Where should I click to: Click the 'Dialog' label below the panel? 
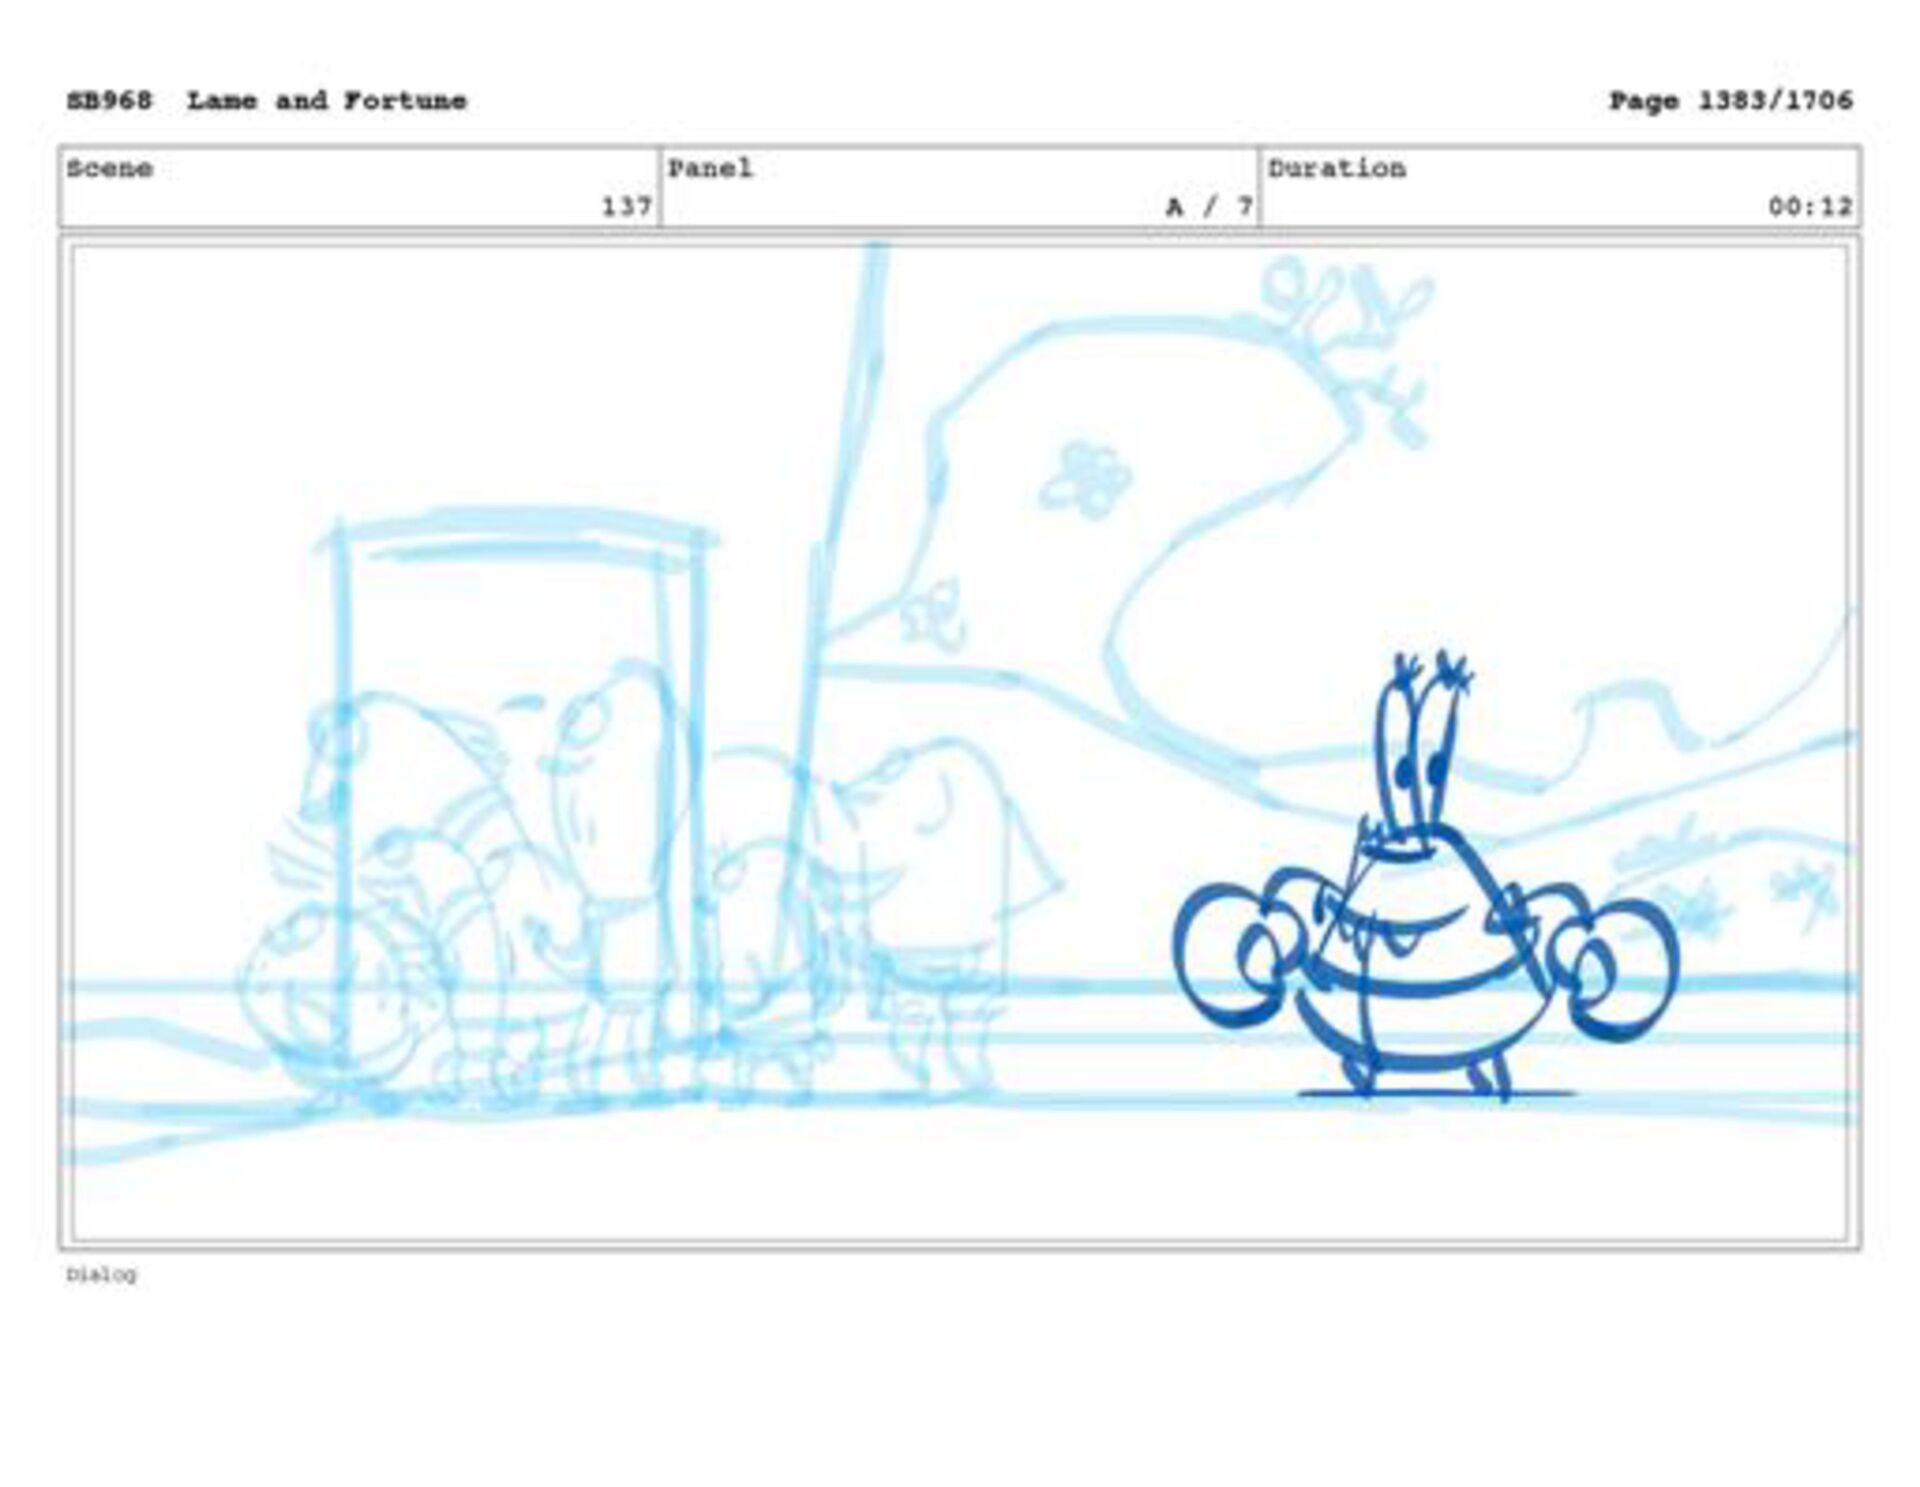(x=101, y=1275)
